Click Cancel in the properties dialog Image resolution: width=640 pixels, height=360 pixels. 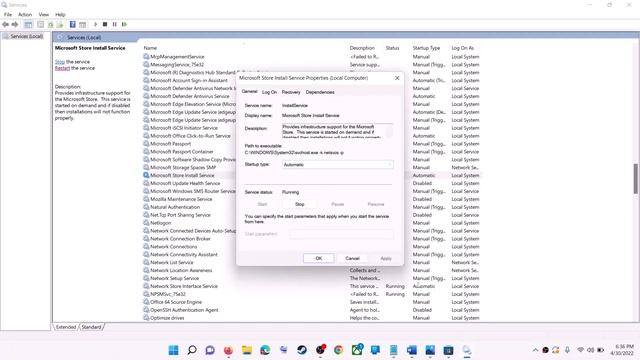(x=352, y=258)
